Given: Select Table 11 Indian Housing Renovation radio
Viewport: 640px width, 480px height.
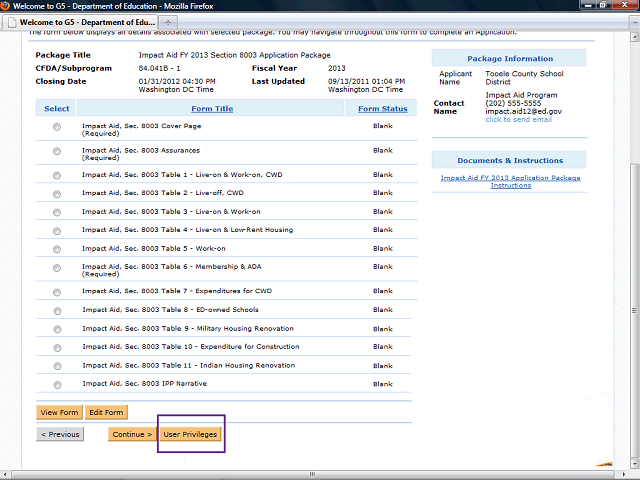Looking at the screenshot, I should click(58, 367).
